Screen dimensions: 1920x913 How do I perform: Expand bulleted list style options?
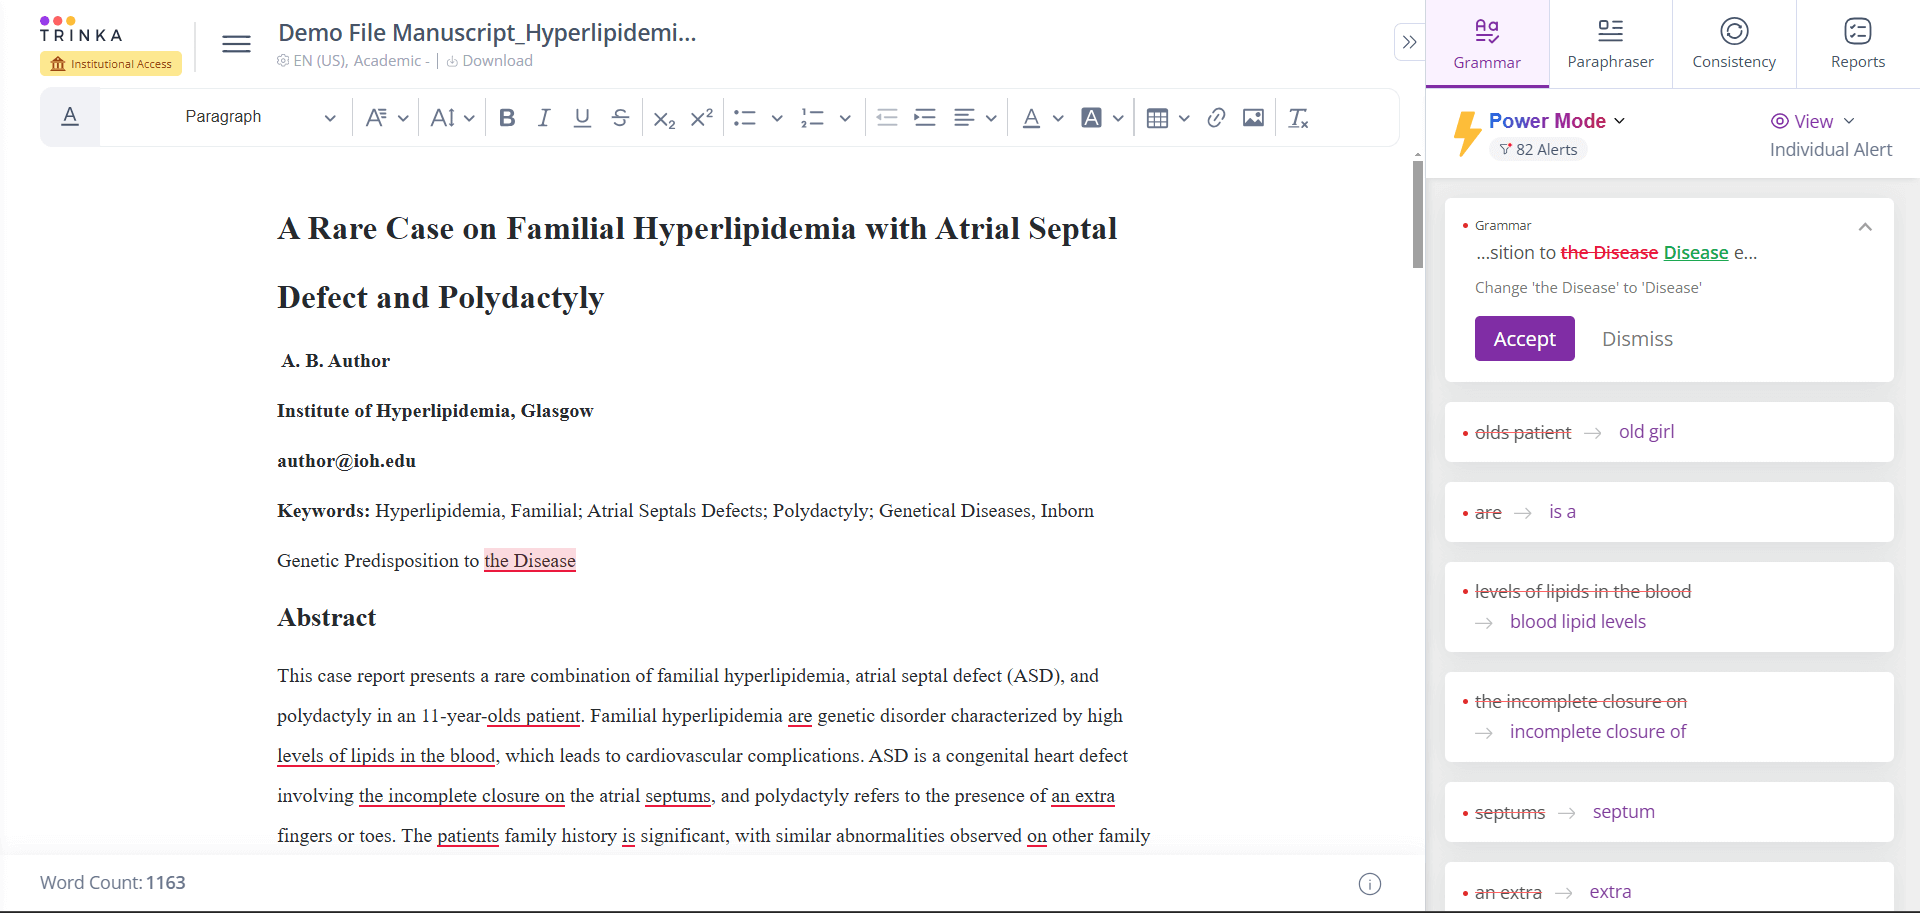tap(777, 118)
